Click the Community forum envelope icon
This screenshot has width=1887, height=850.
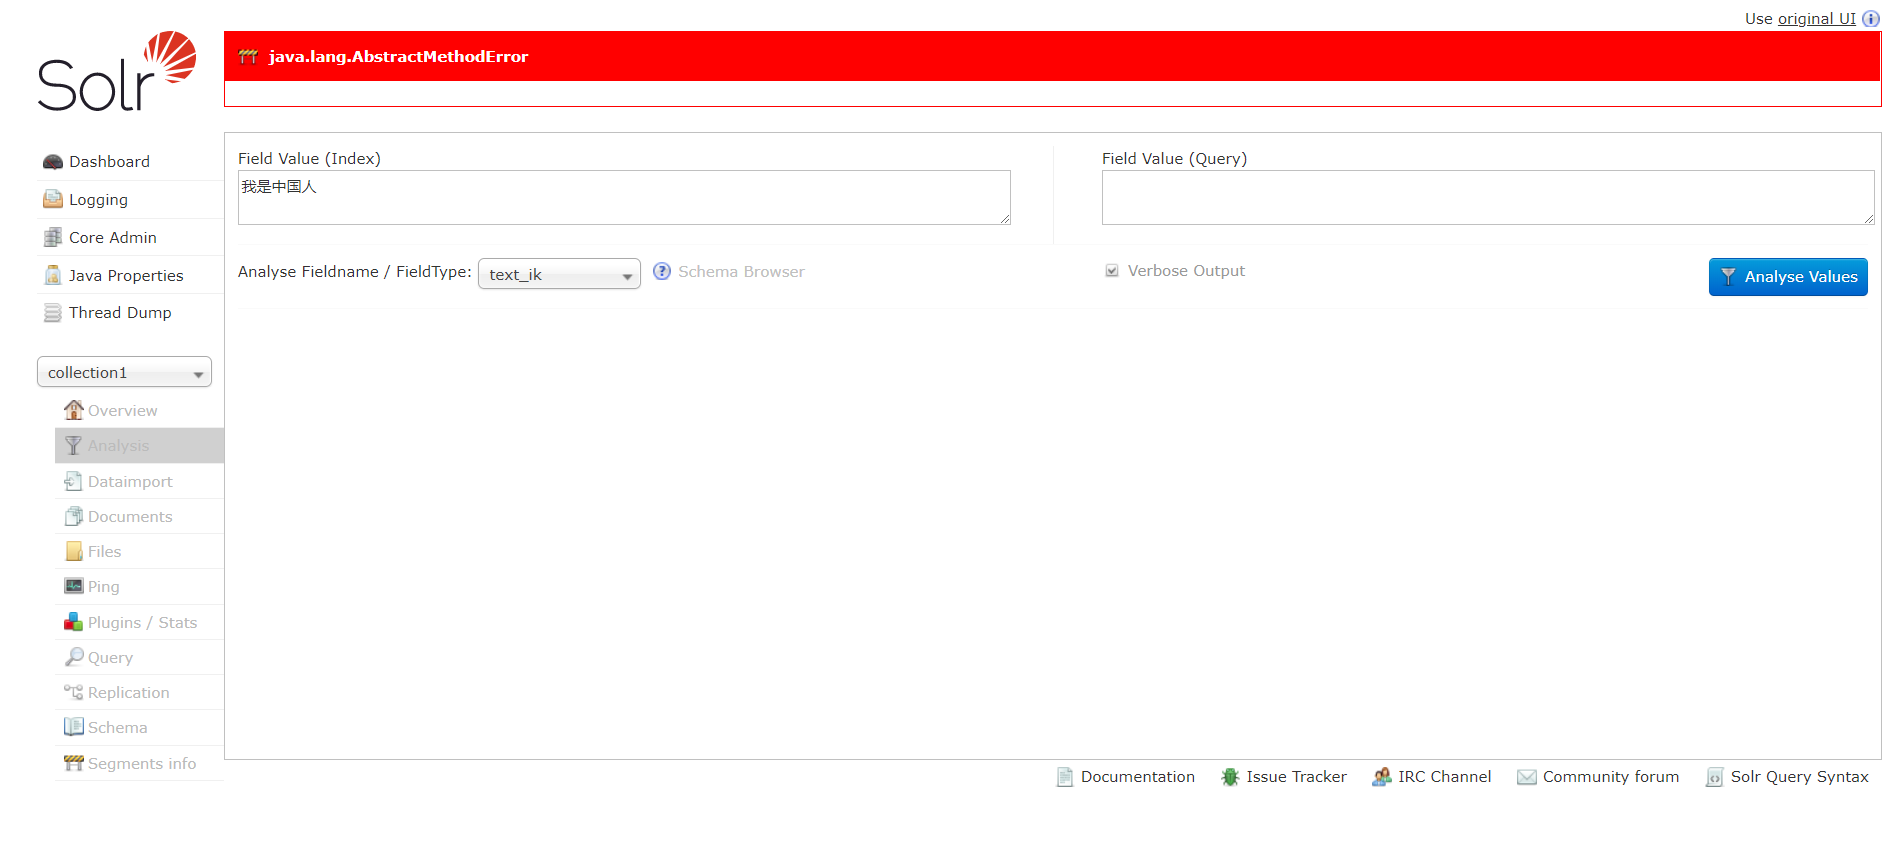[1526, 777]
